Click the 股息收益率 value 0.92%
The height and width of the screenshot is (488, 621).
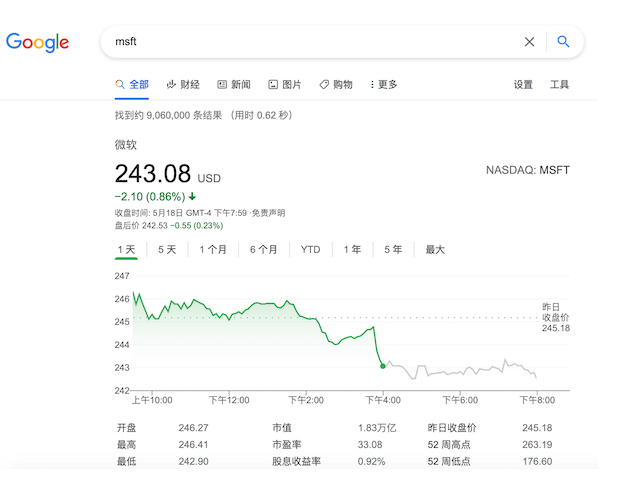371,461
